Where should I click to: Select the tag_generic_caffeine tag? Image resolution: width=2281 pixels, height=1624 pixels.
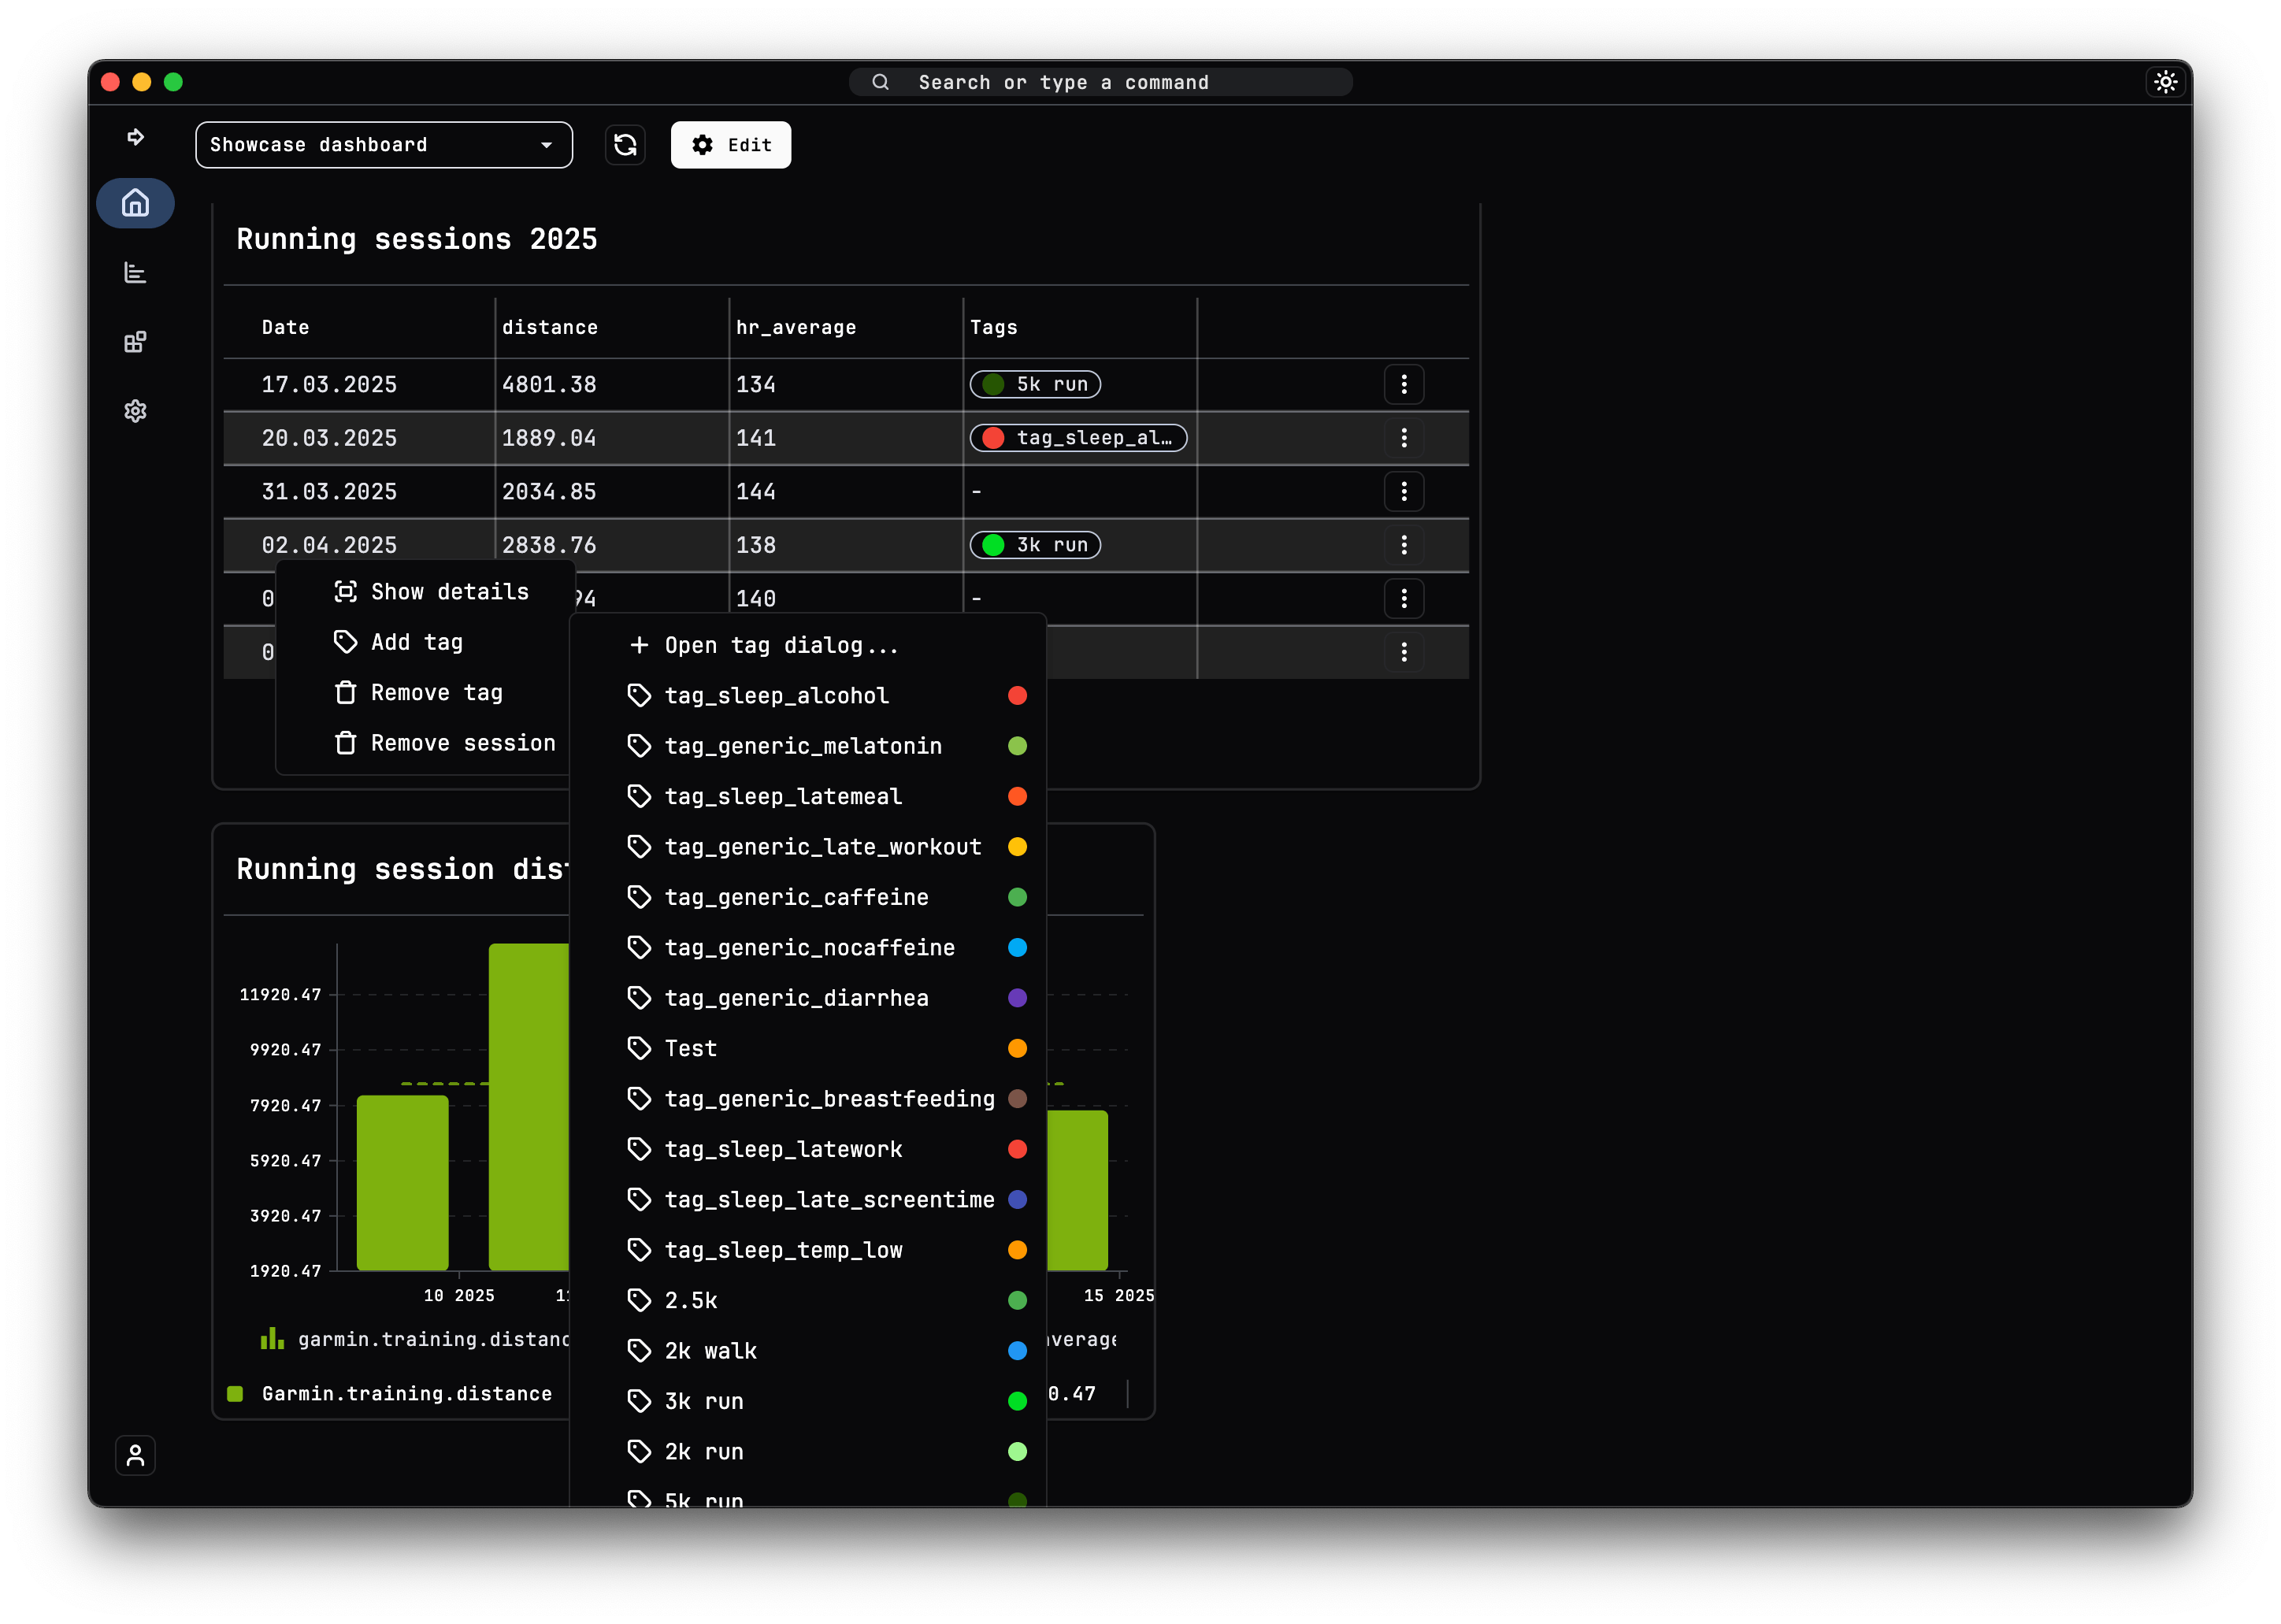(796, 897)
